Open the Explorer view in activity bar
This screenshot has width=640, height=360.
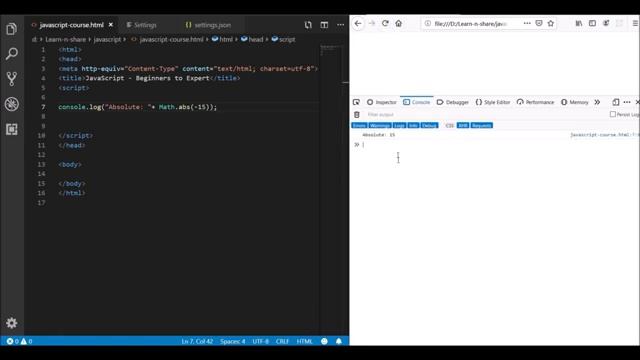point(11,29)
